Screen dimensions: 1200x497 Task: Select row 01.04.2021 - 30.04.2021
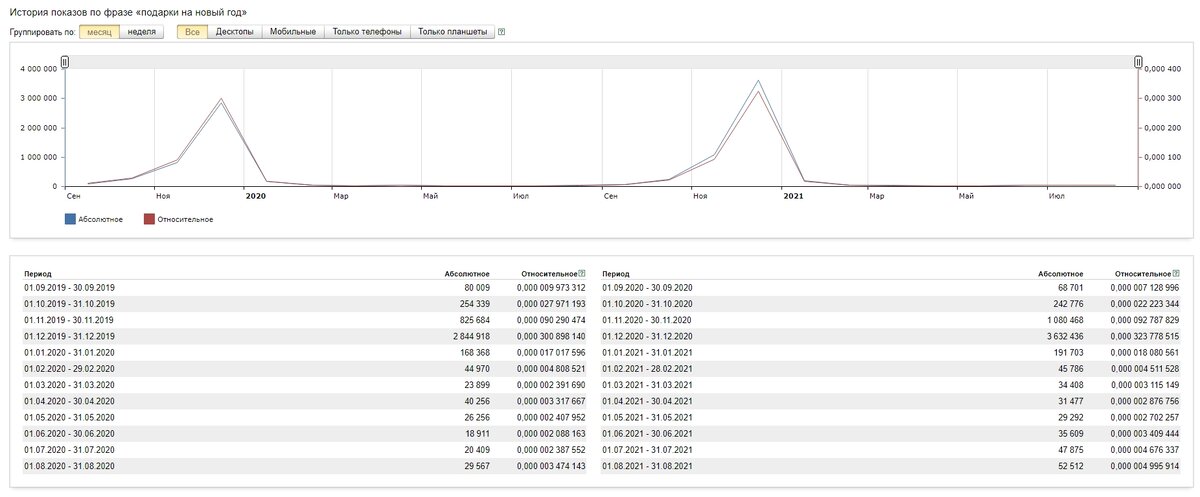coord(891,401)
